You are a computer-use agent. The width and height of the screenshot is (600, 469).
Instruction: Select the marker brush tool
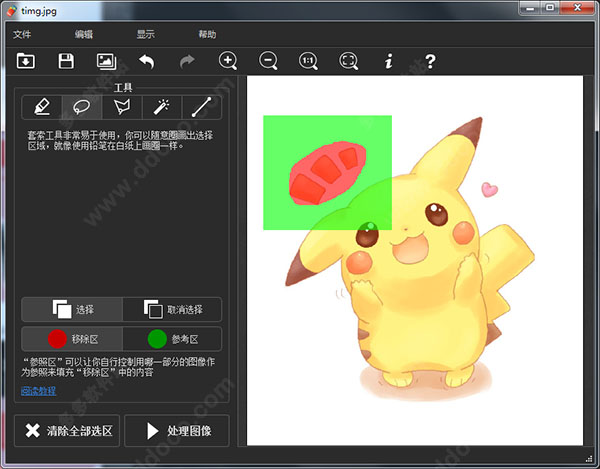tap(42, 107)
